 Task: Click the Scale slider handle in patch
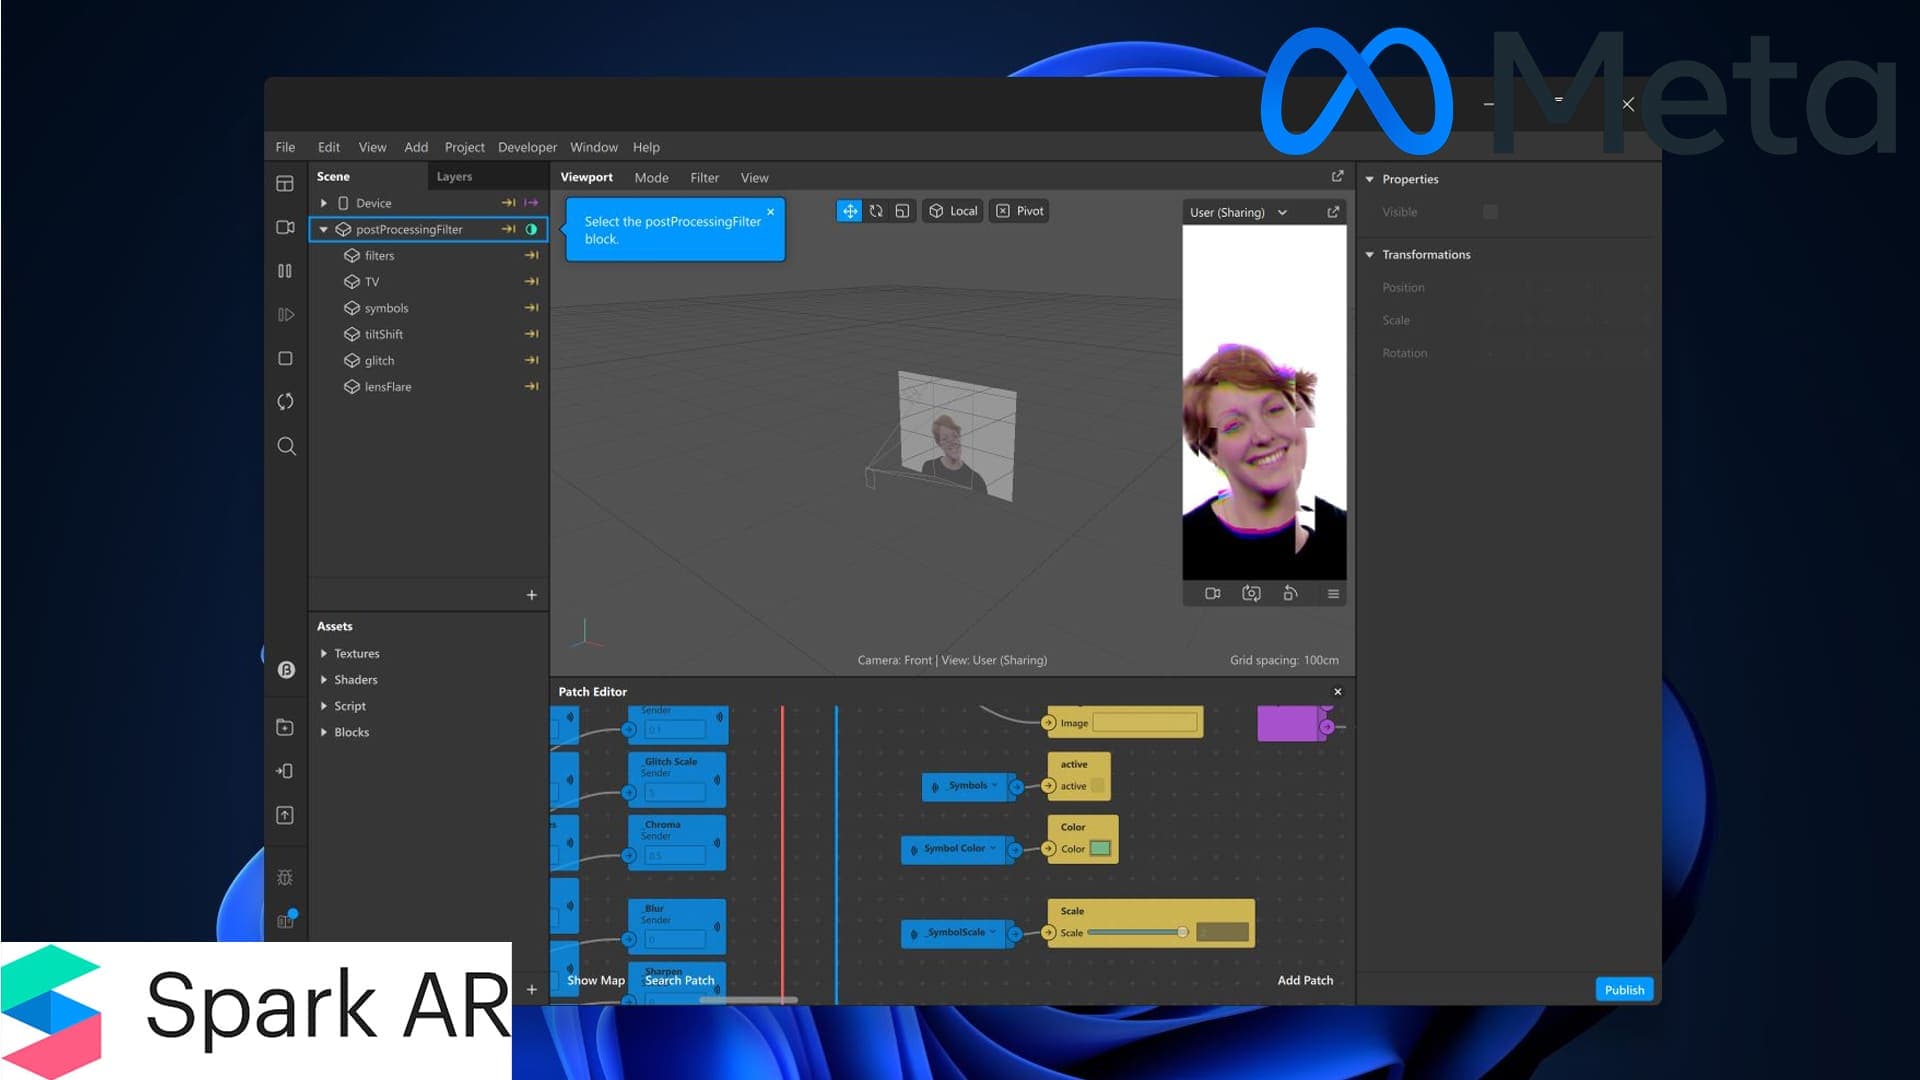[1182, 932]
